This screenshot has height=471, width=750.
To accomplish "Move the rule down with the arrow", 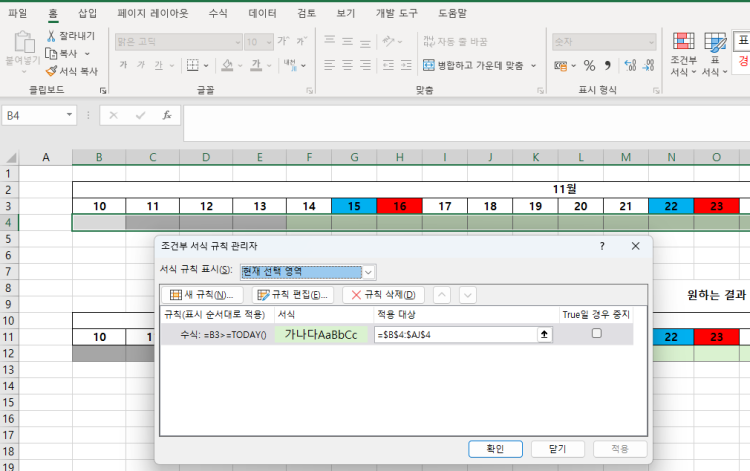I will pos(467,295).
